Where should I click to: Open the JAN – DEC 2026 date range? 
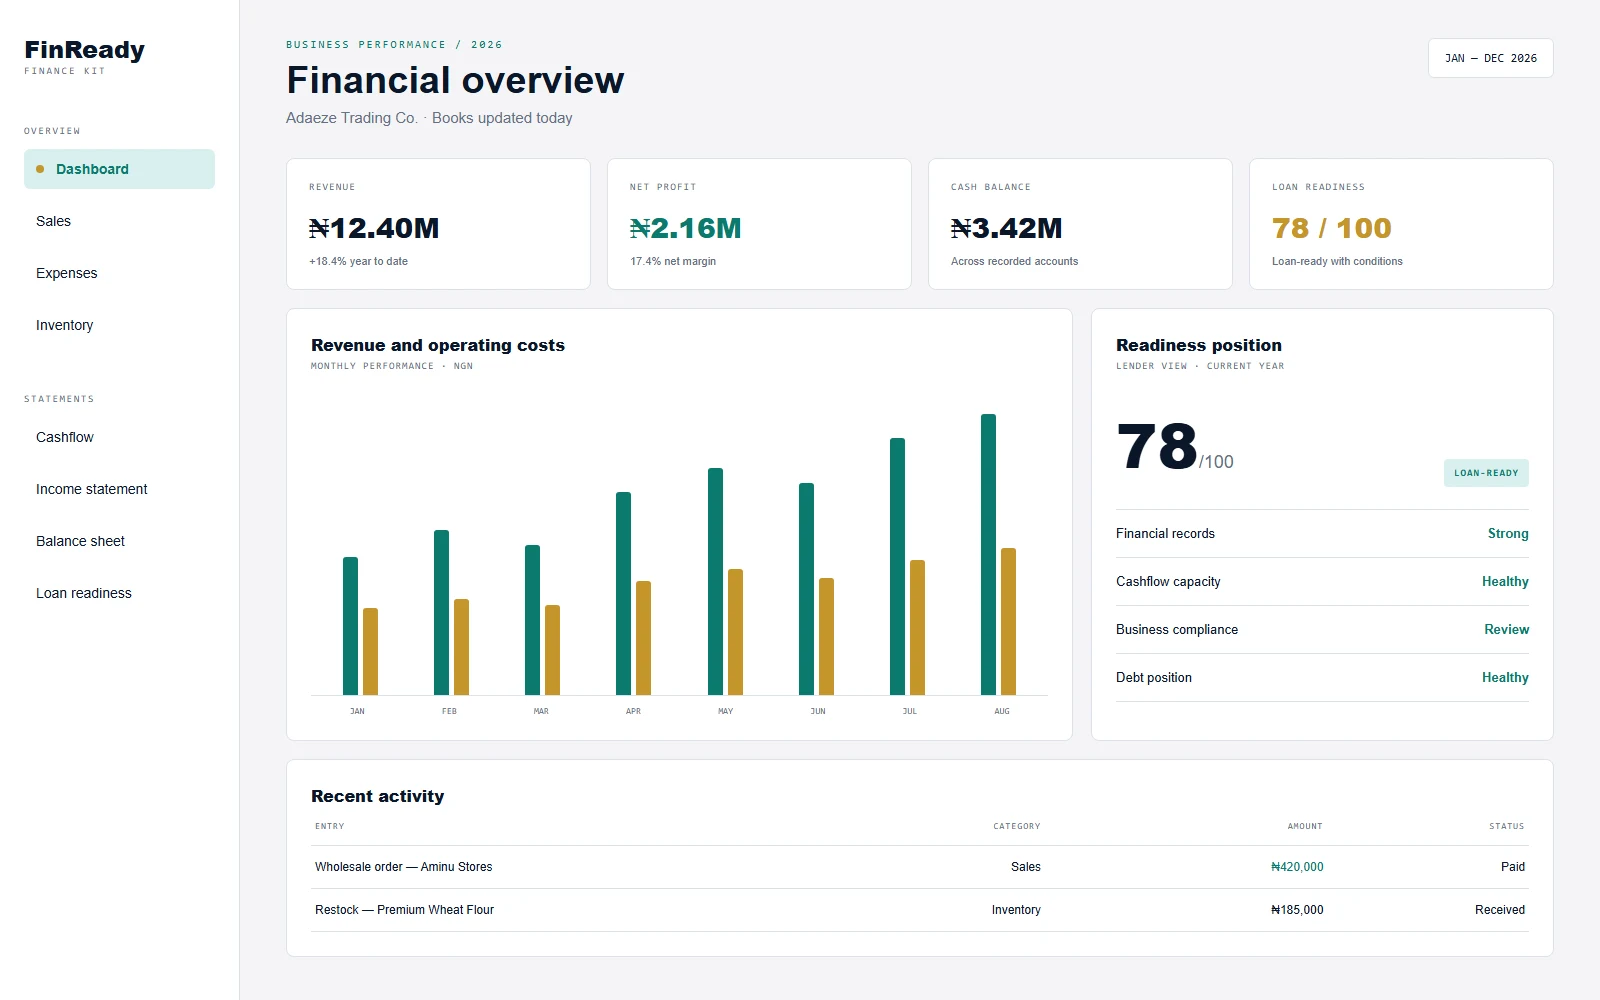point(1490,58)
